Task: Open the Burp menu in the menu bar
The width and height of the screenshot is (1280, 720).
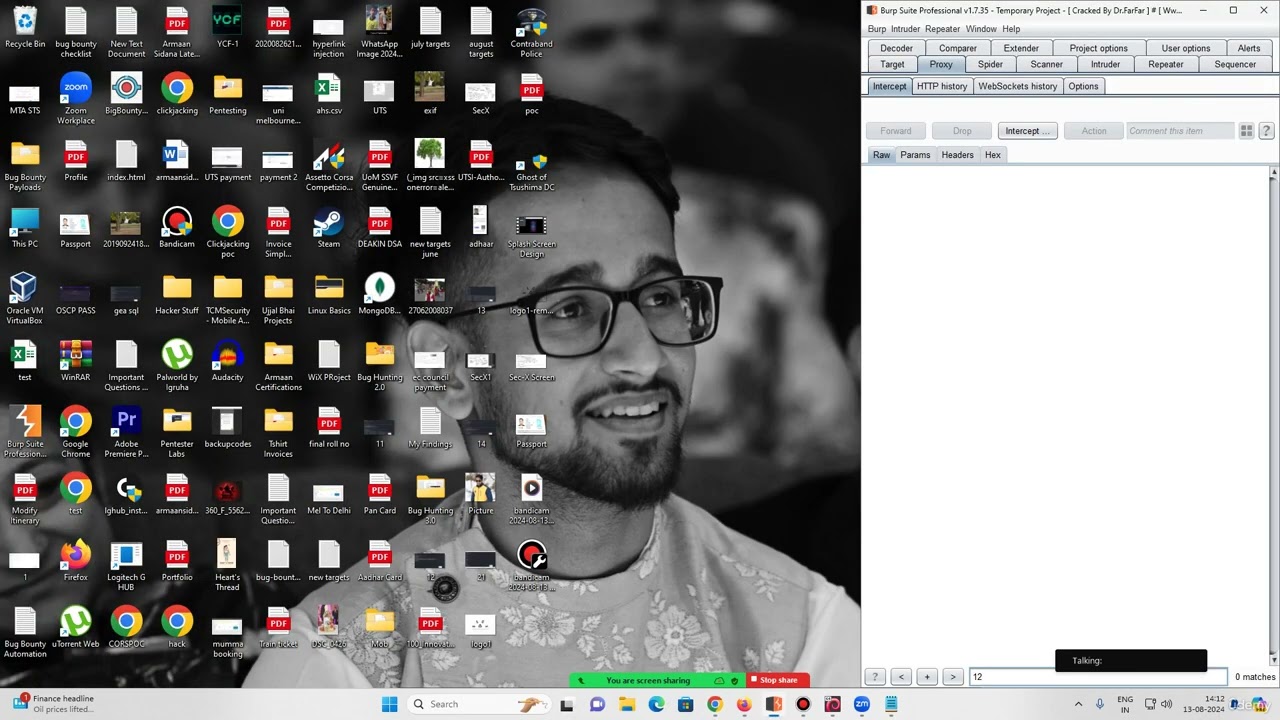Action: tap(877, 29)
